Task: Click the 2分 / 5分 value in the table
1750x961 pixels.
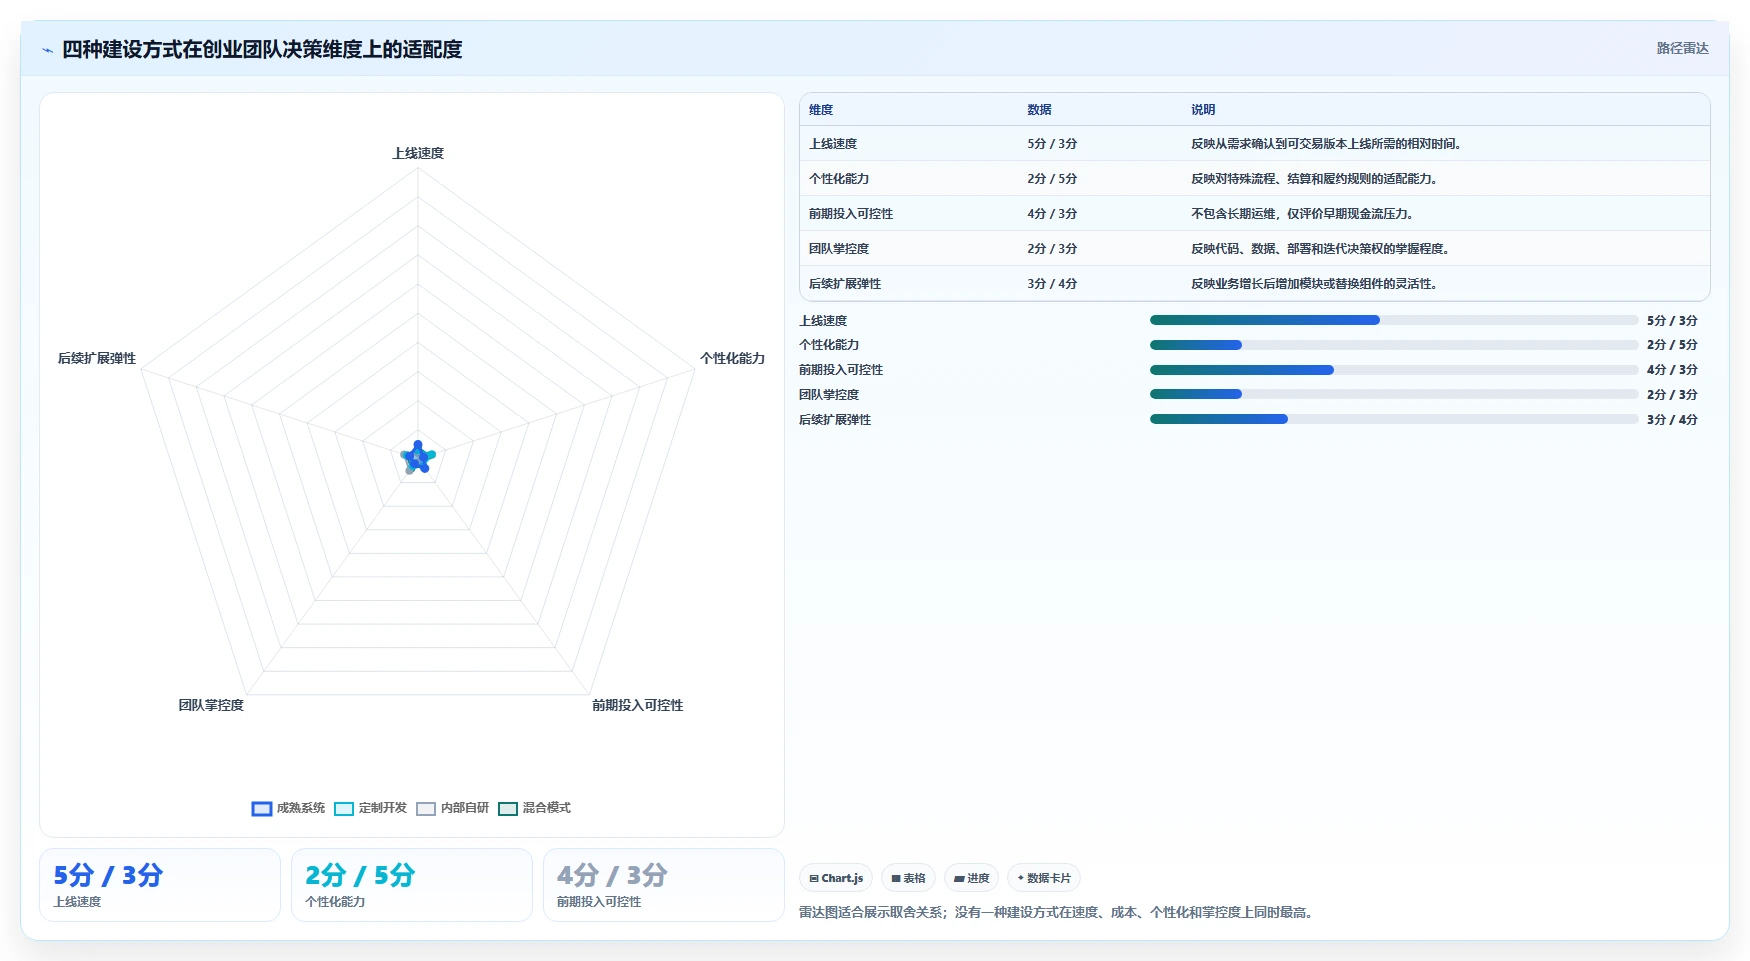Action: 1052,179
